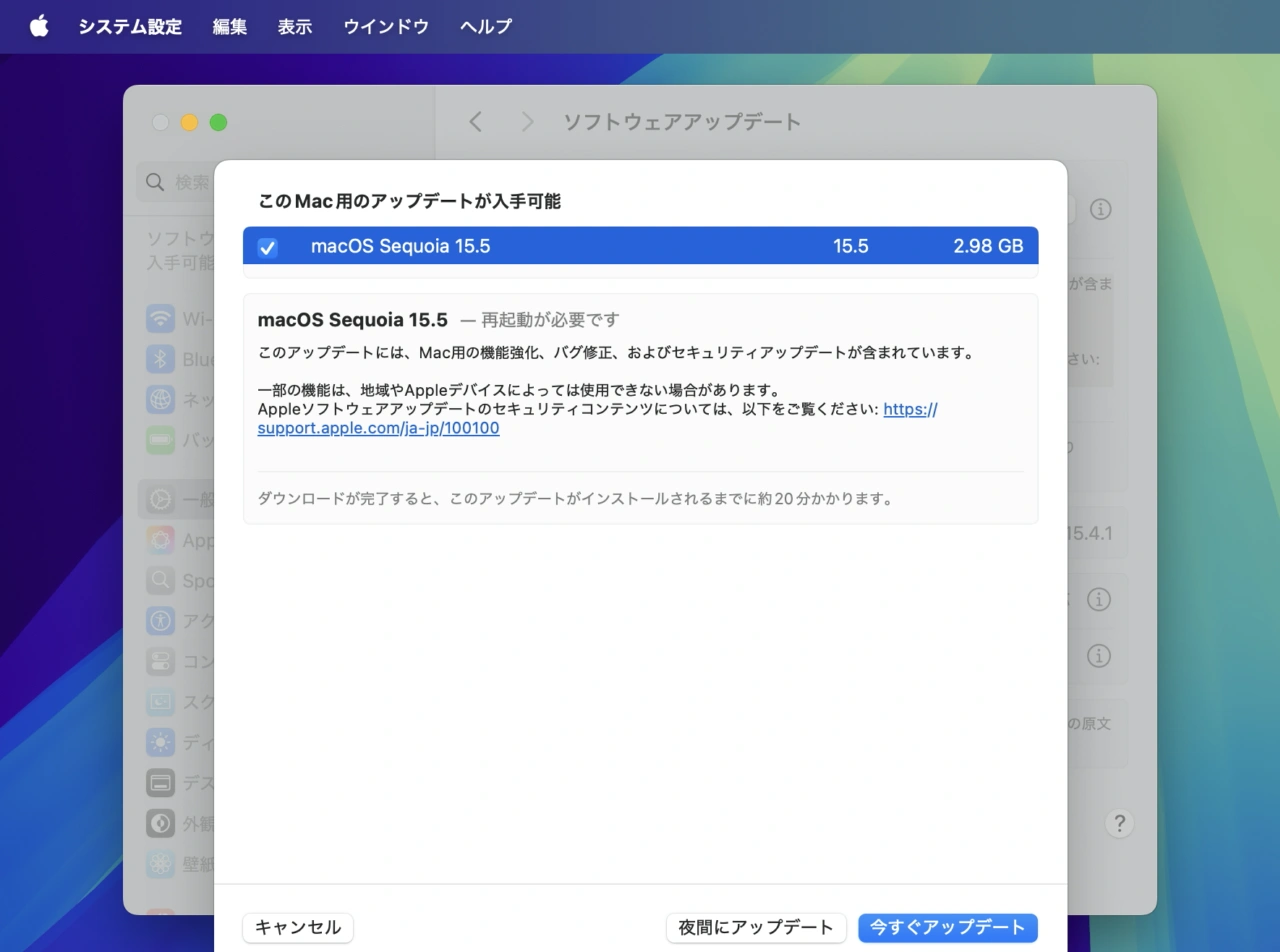Click the green Battery icon in sidebar
The height and width of the screenshot is (952, 1280).
[160, 439]
